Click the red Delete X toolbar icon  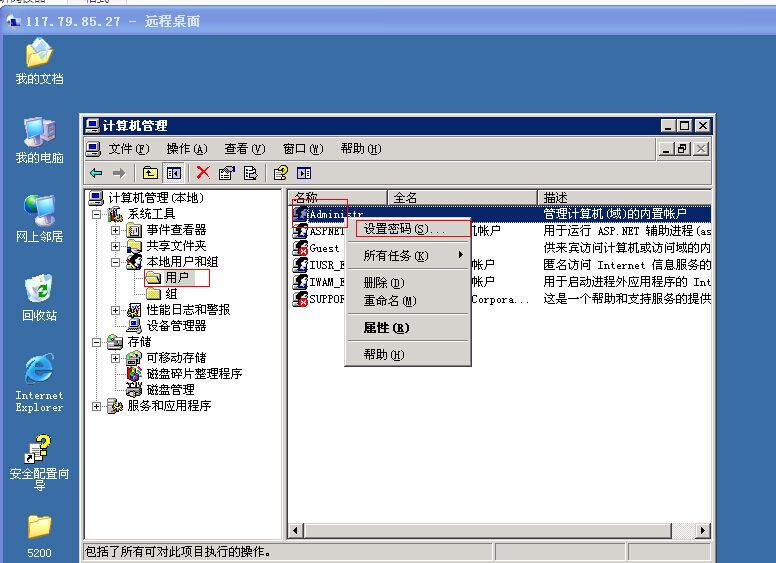pyautogui.click(x=203, y=173)
